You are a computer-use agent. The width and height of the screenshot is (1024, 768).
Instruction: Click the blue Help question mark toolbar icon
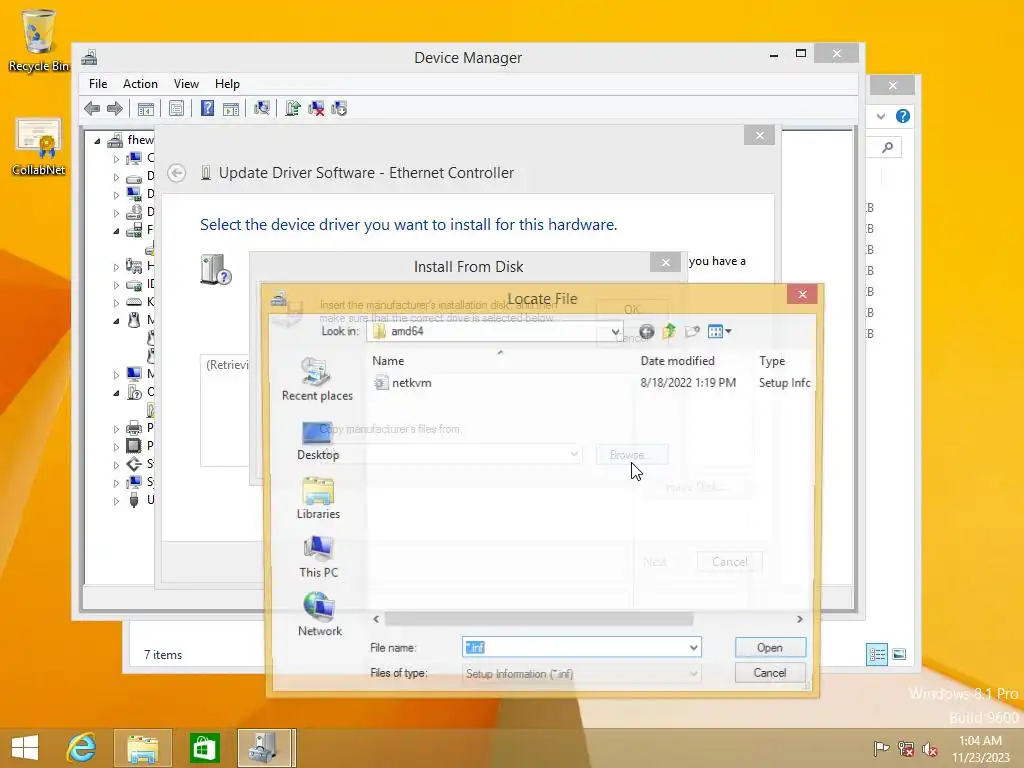click(207, 108)
